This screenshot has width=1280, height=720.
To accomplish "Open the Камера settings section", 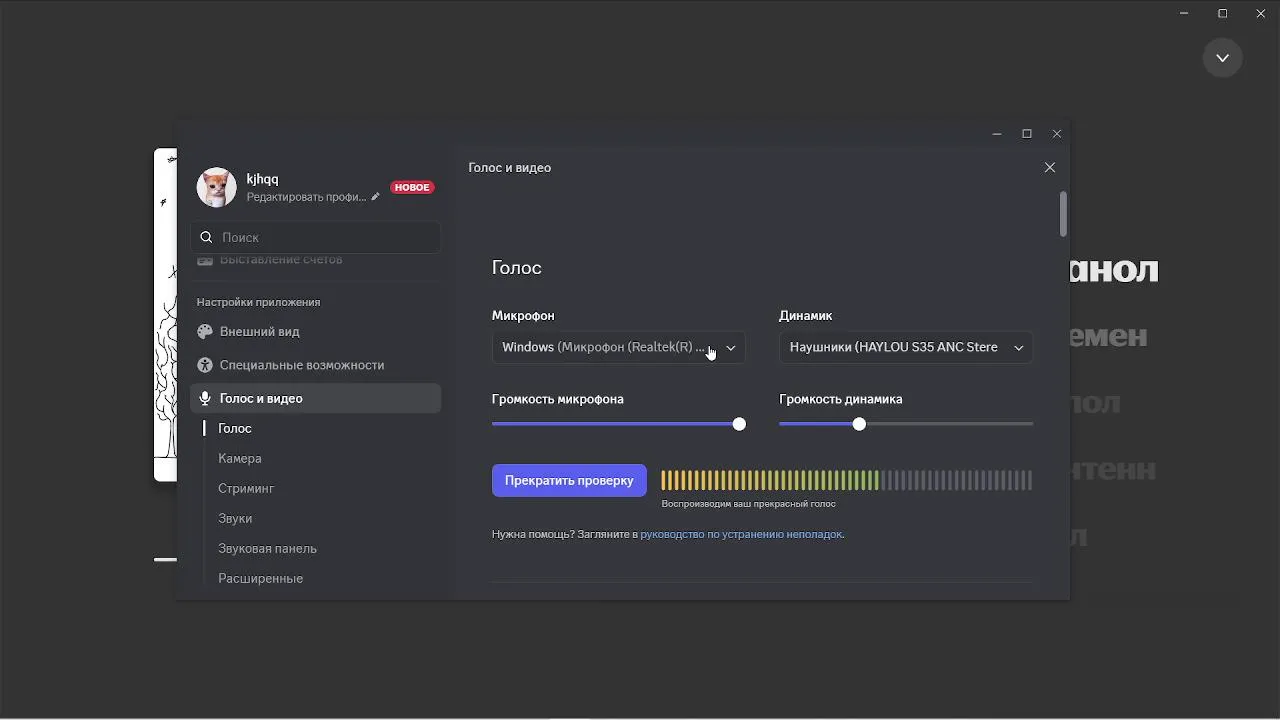I will coord(240,458).
